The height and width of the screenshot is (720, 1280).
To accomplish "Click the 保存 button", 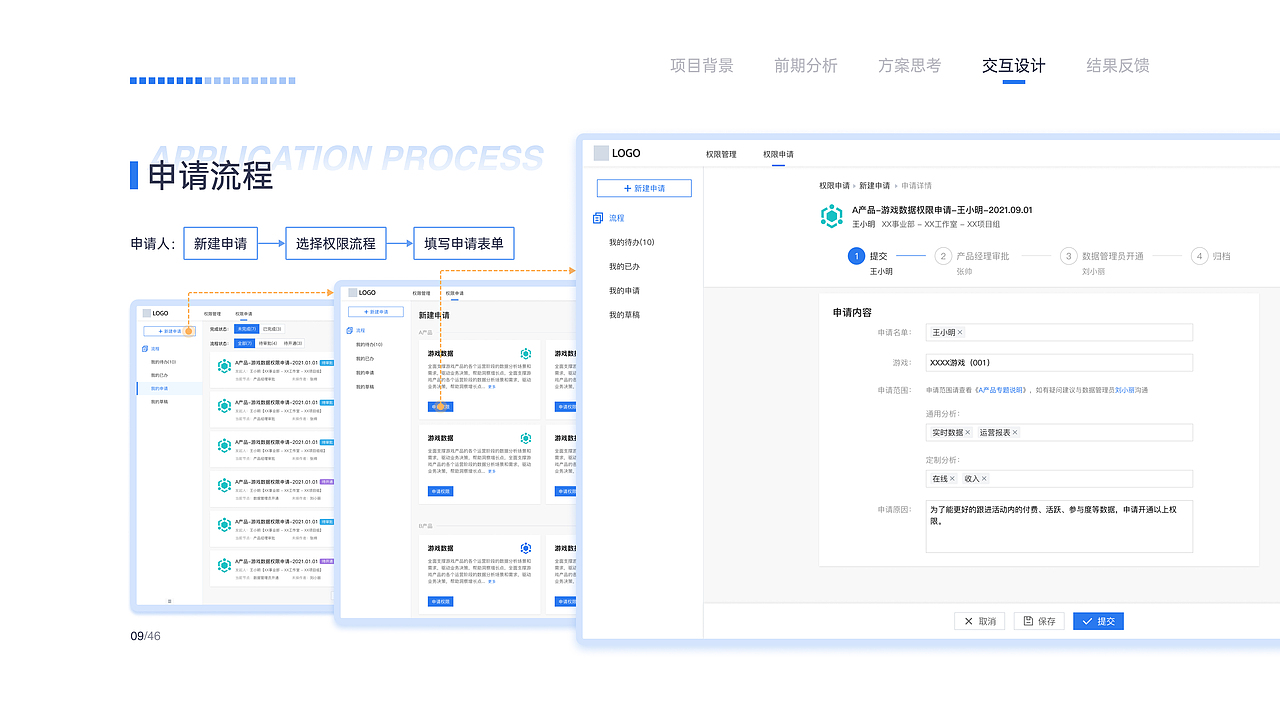I will (1039, 621).
